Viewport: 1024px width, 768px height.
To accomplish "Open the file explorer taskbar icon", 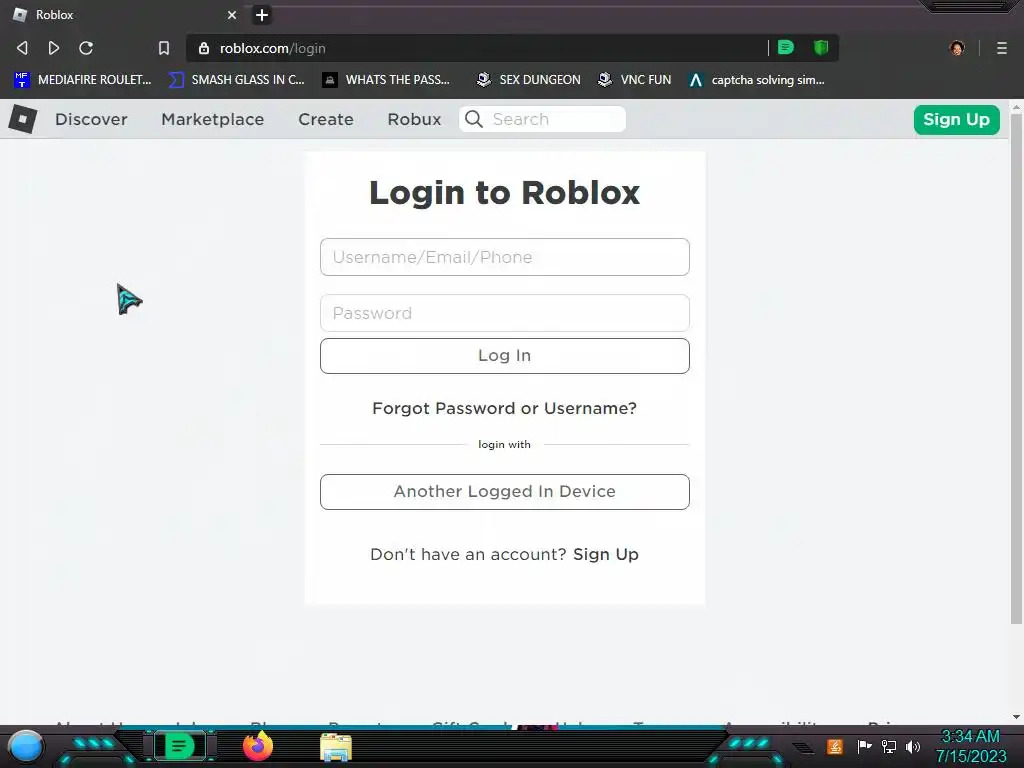I will pos(336,747).
